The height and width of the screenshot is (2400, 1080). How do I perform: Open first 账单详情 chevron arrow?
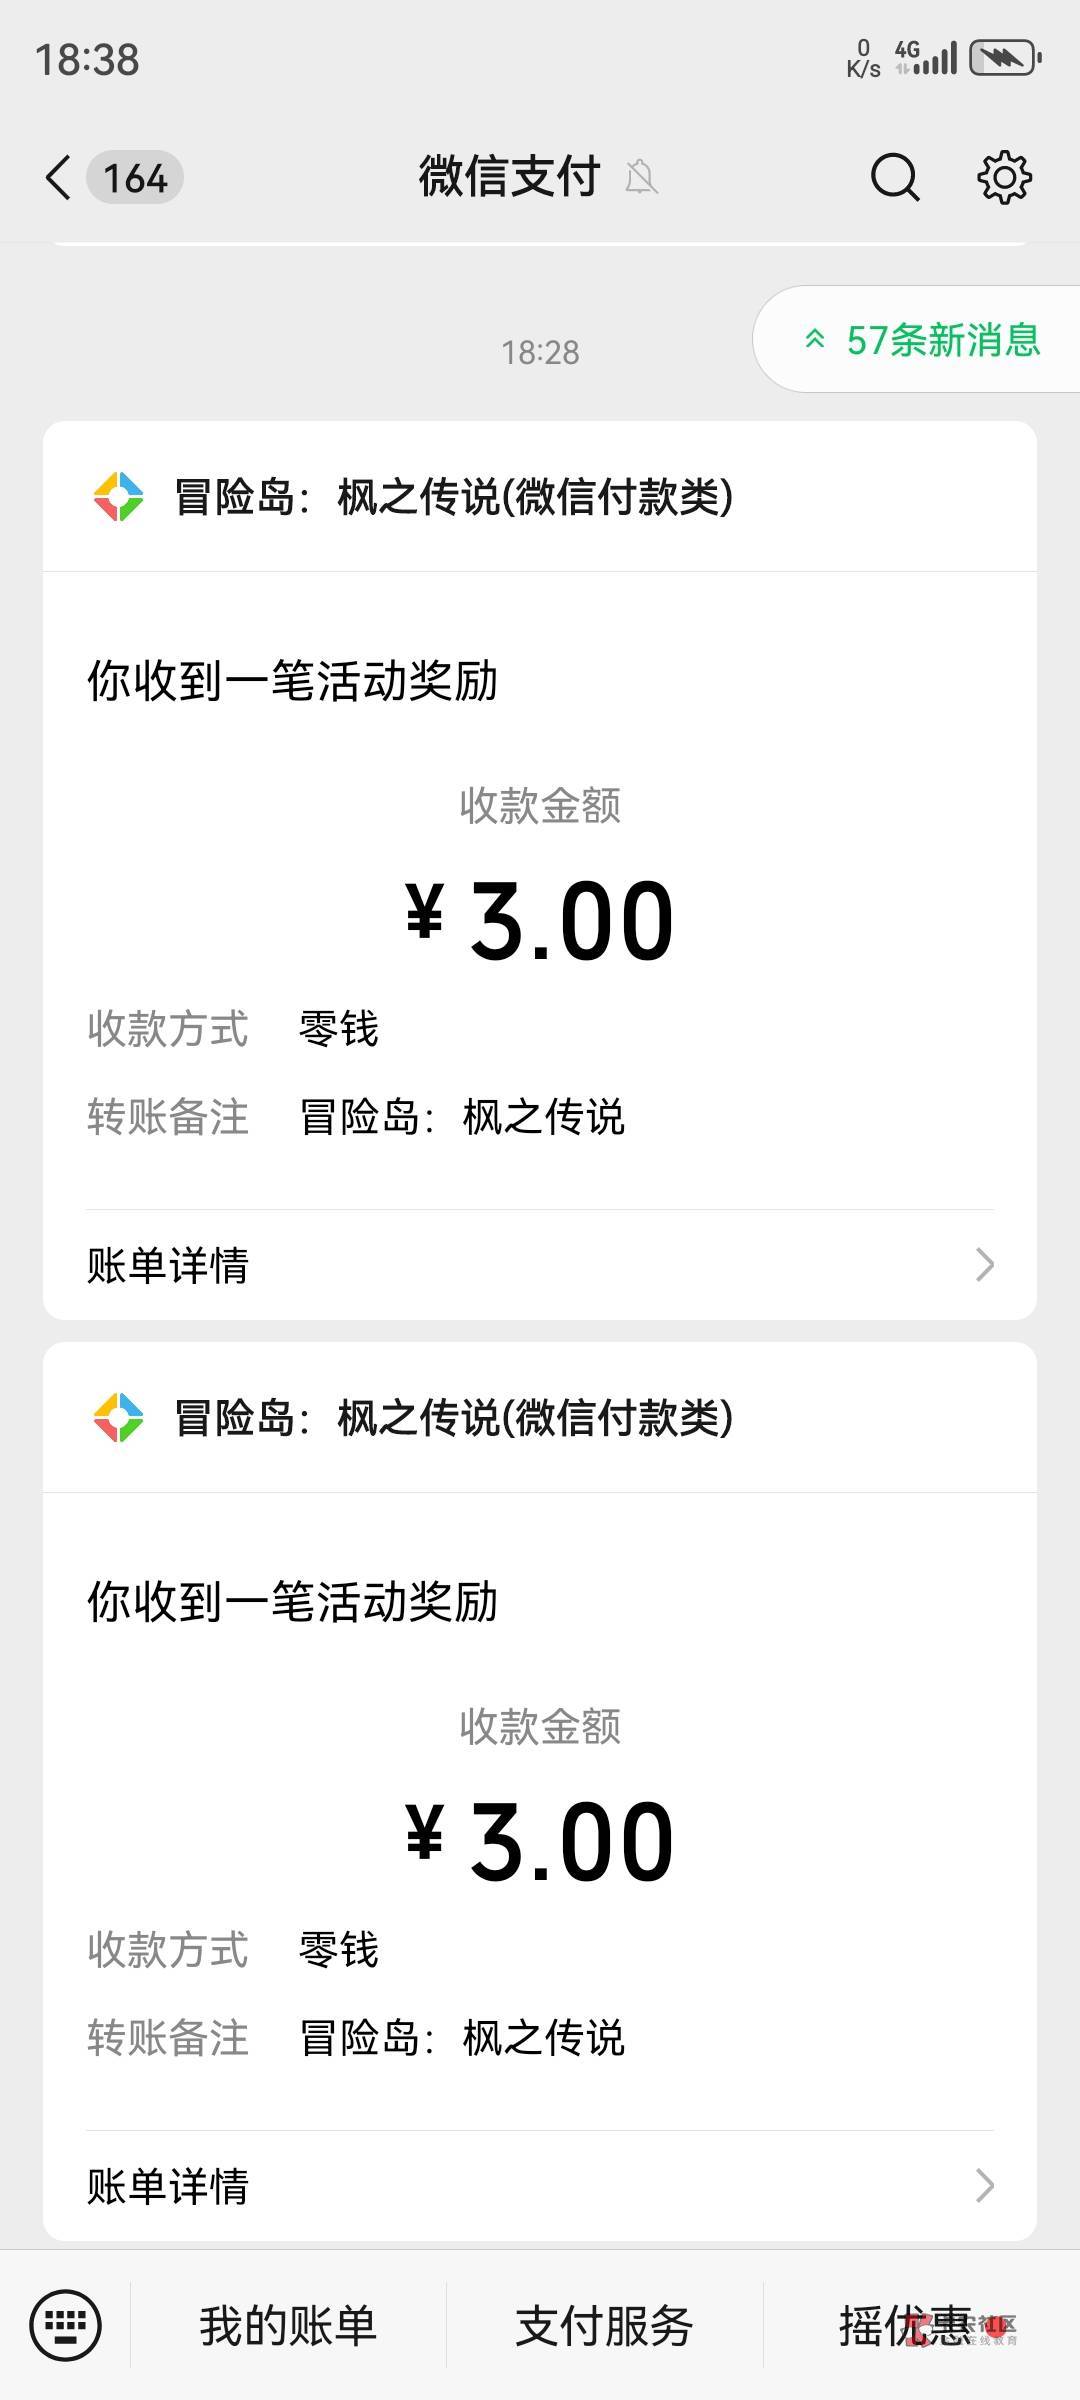[x=984, y=1265]
